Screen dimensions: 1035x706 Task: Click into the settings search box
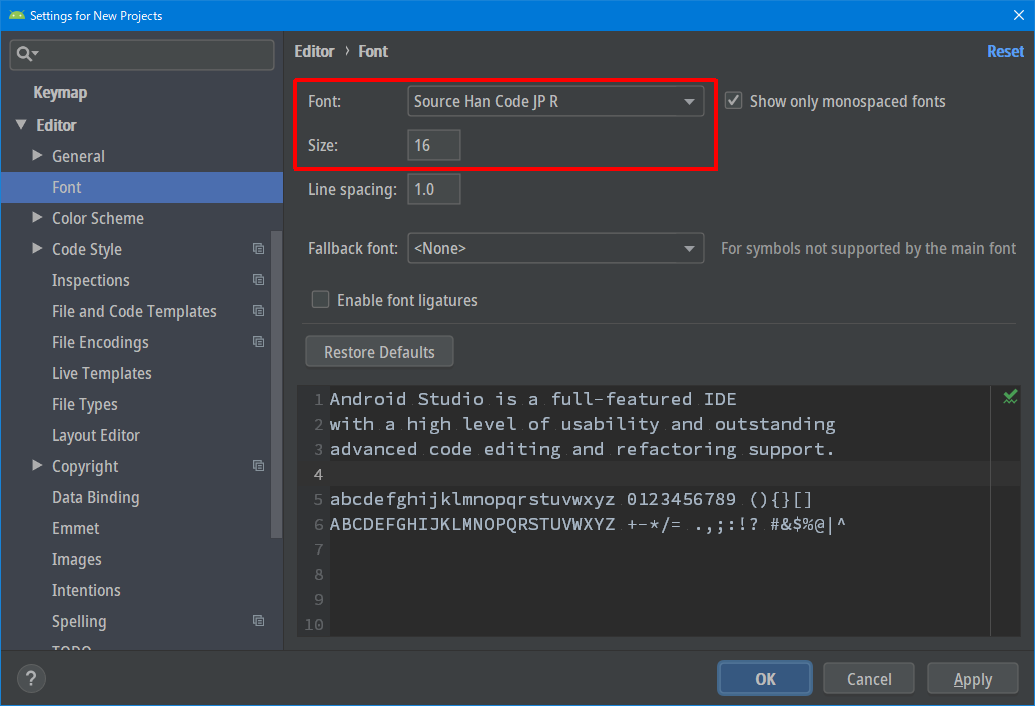point(142,54)
